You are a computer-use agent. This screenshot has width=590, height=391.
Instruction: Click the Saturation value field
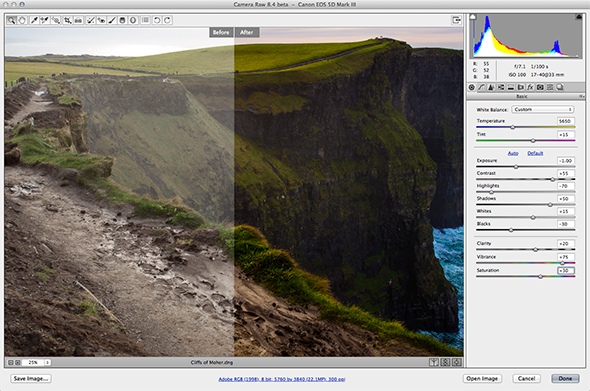[x=565, y=271]
